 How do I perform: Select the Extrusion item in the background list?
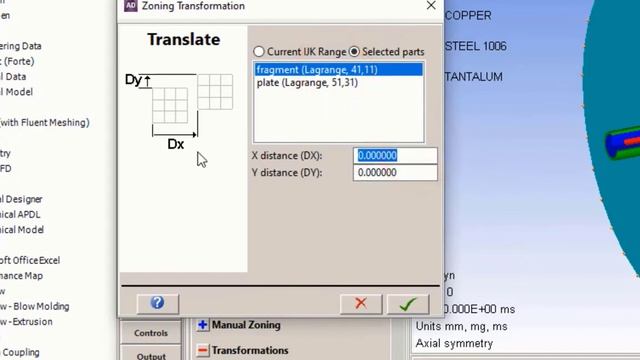pos(27,322)
